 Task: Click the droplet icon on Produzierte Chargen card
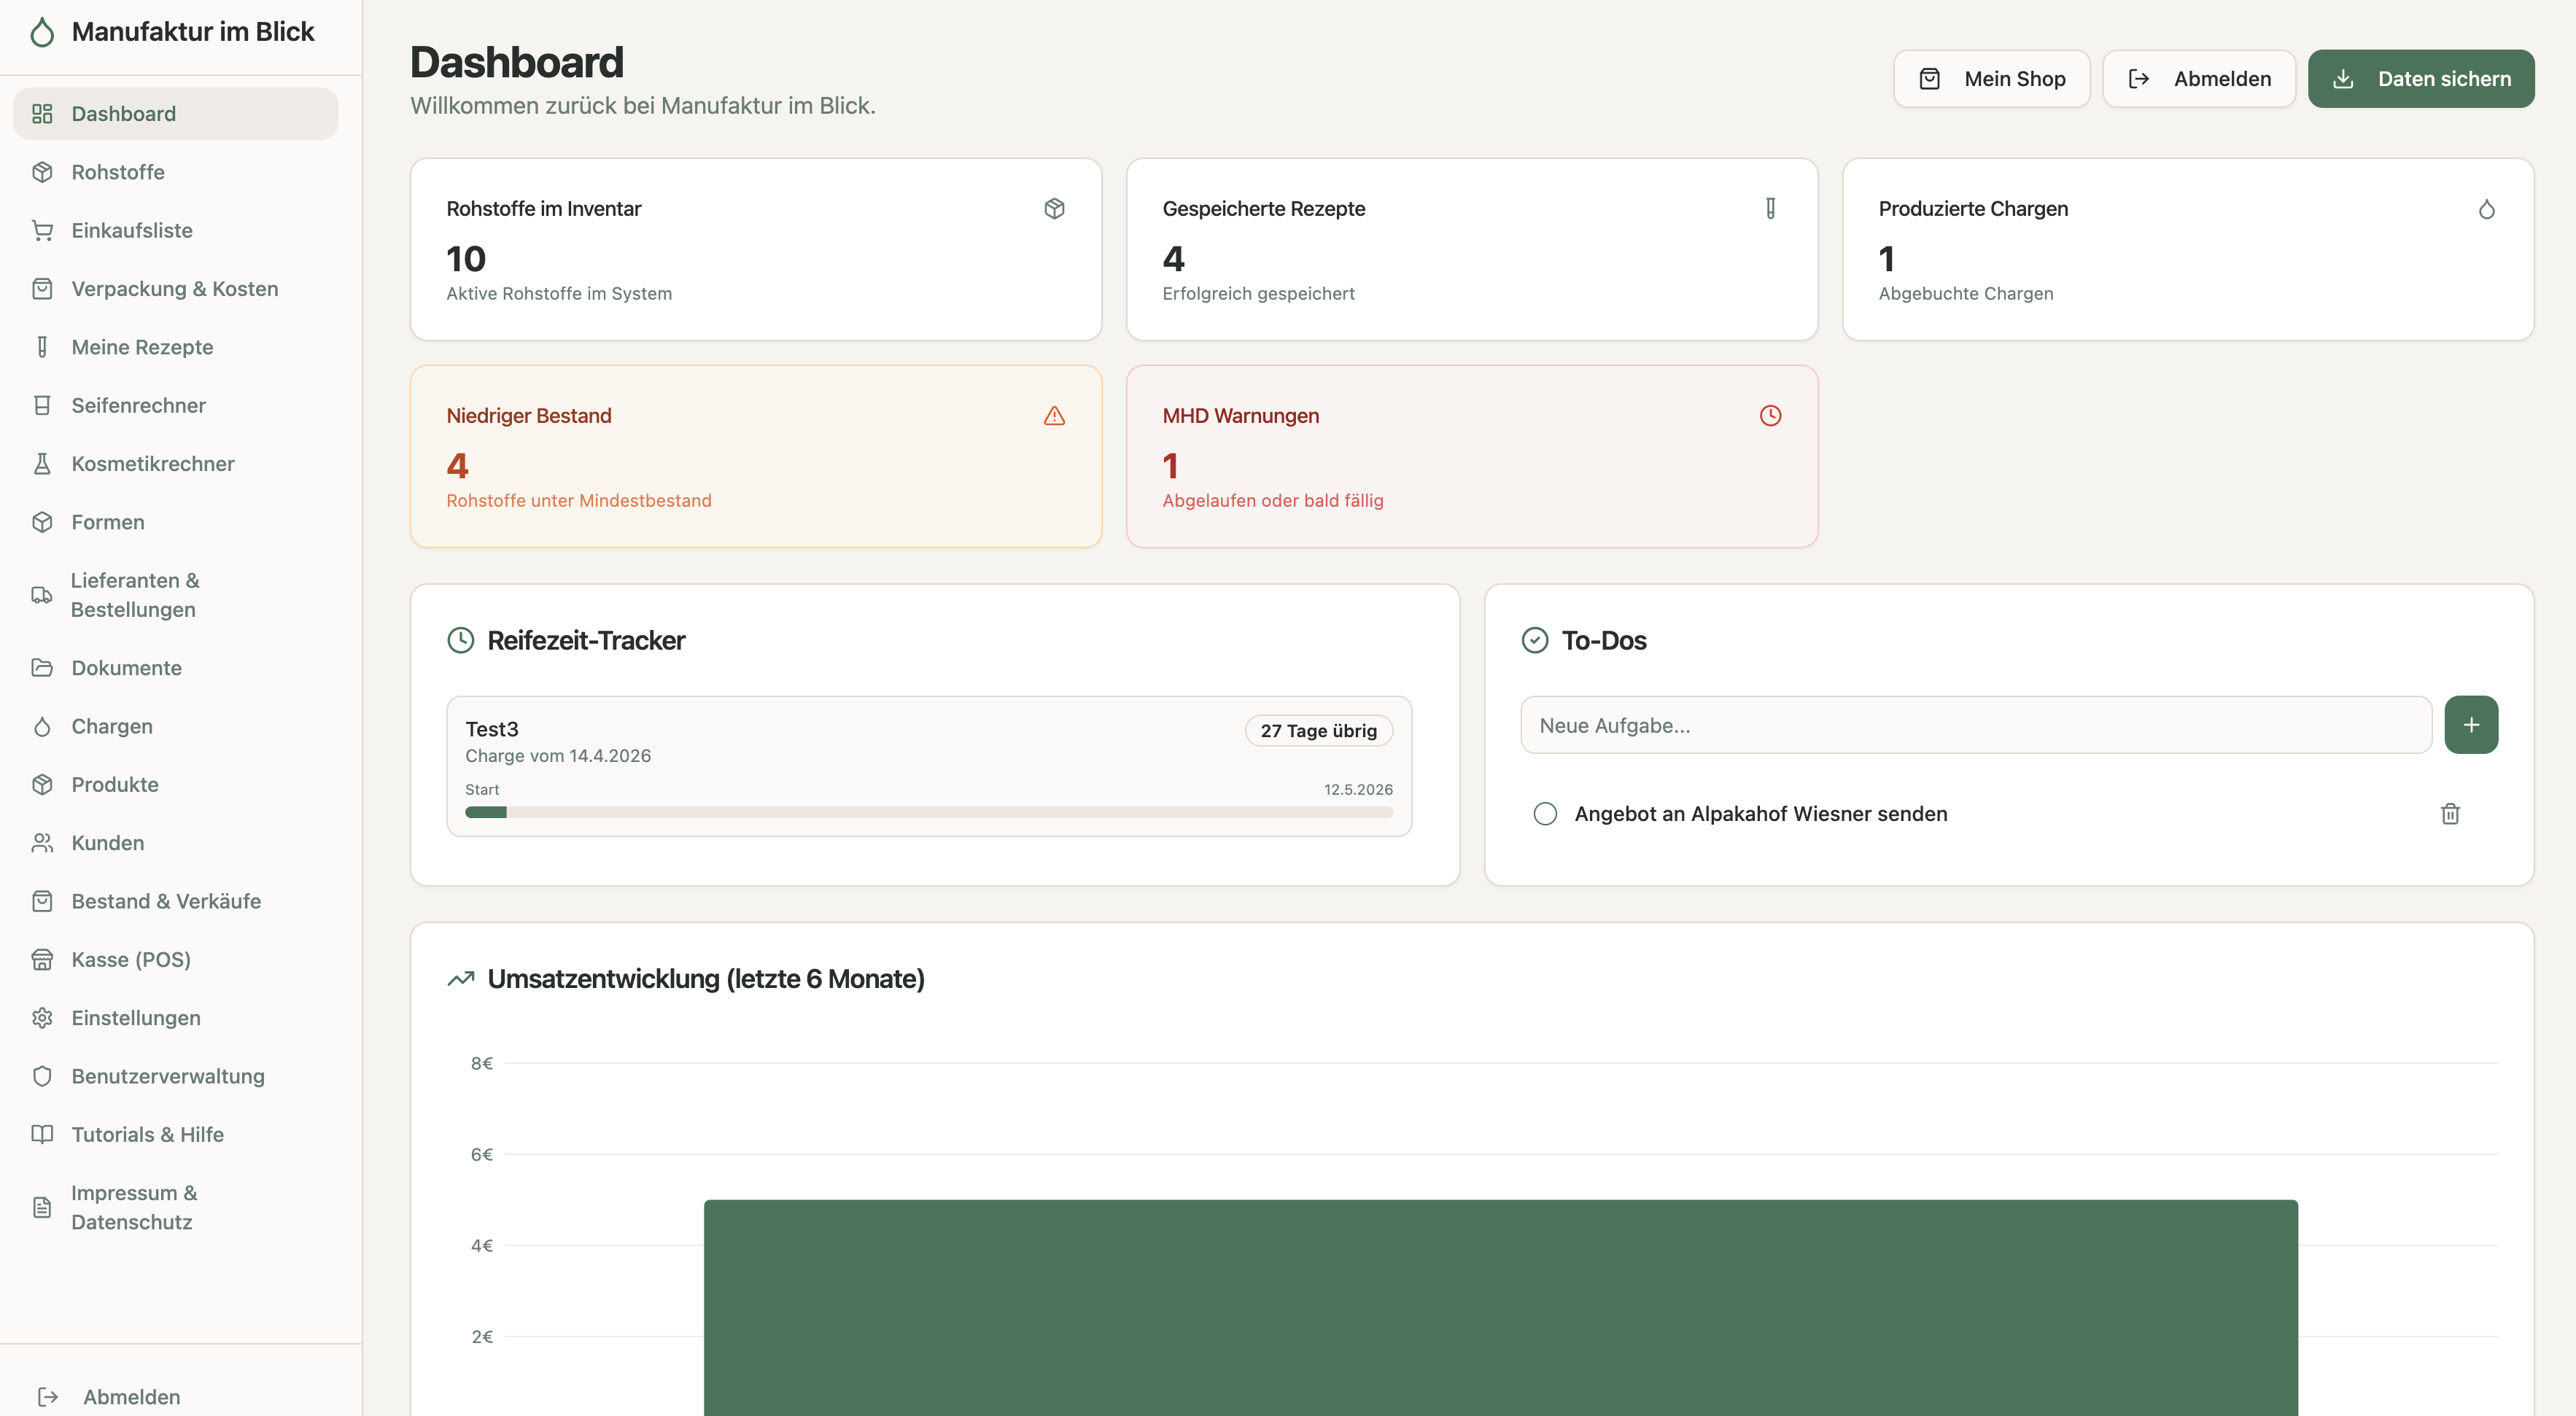pos(2486,209)
